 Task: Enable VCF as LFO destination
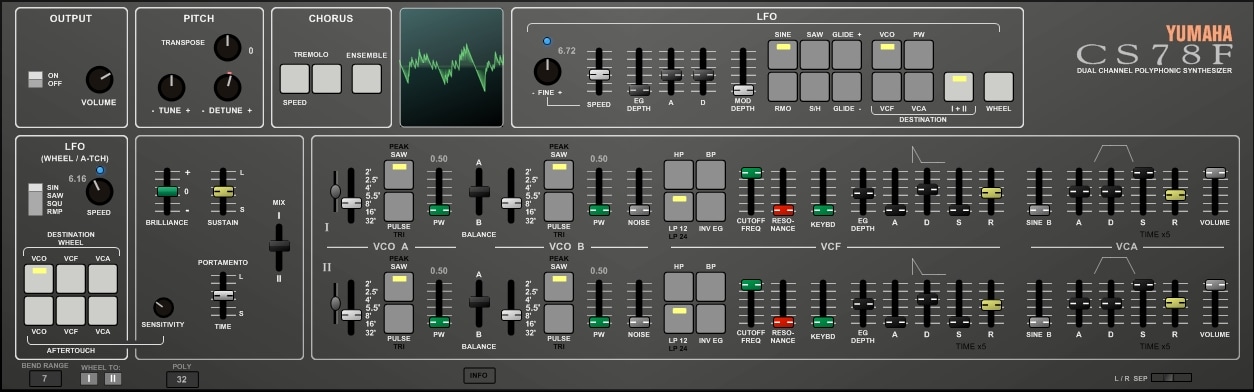pos(887,86)
